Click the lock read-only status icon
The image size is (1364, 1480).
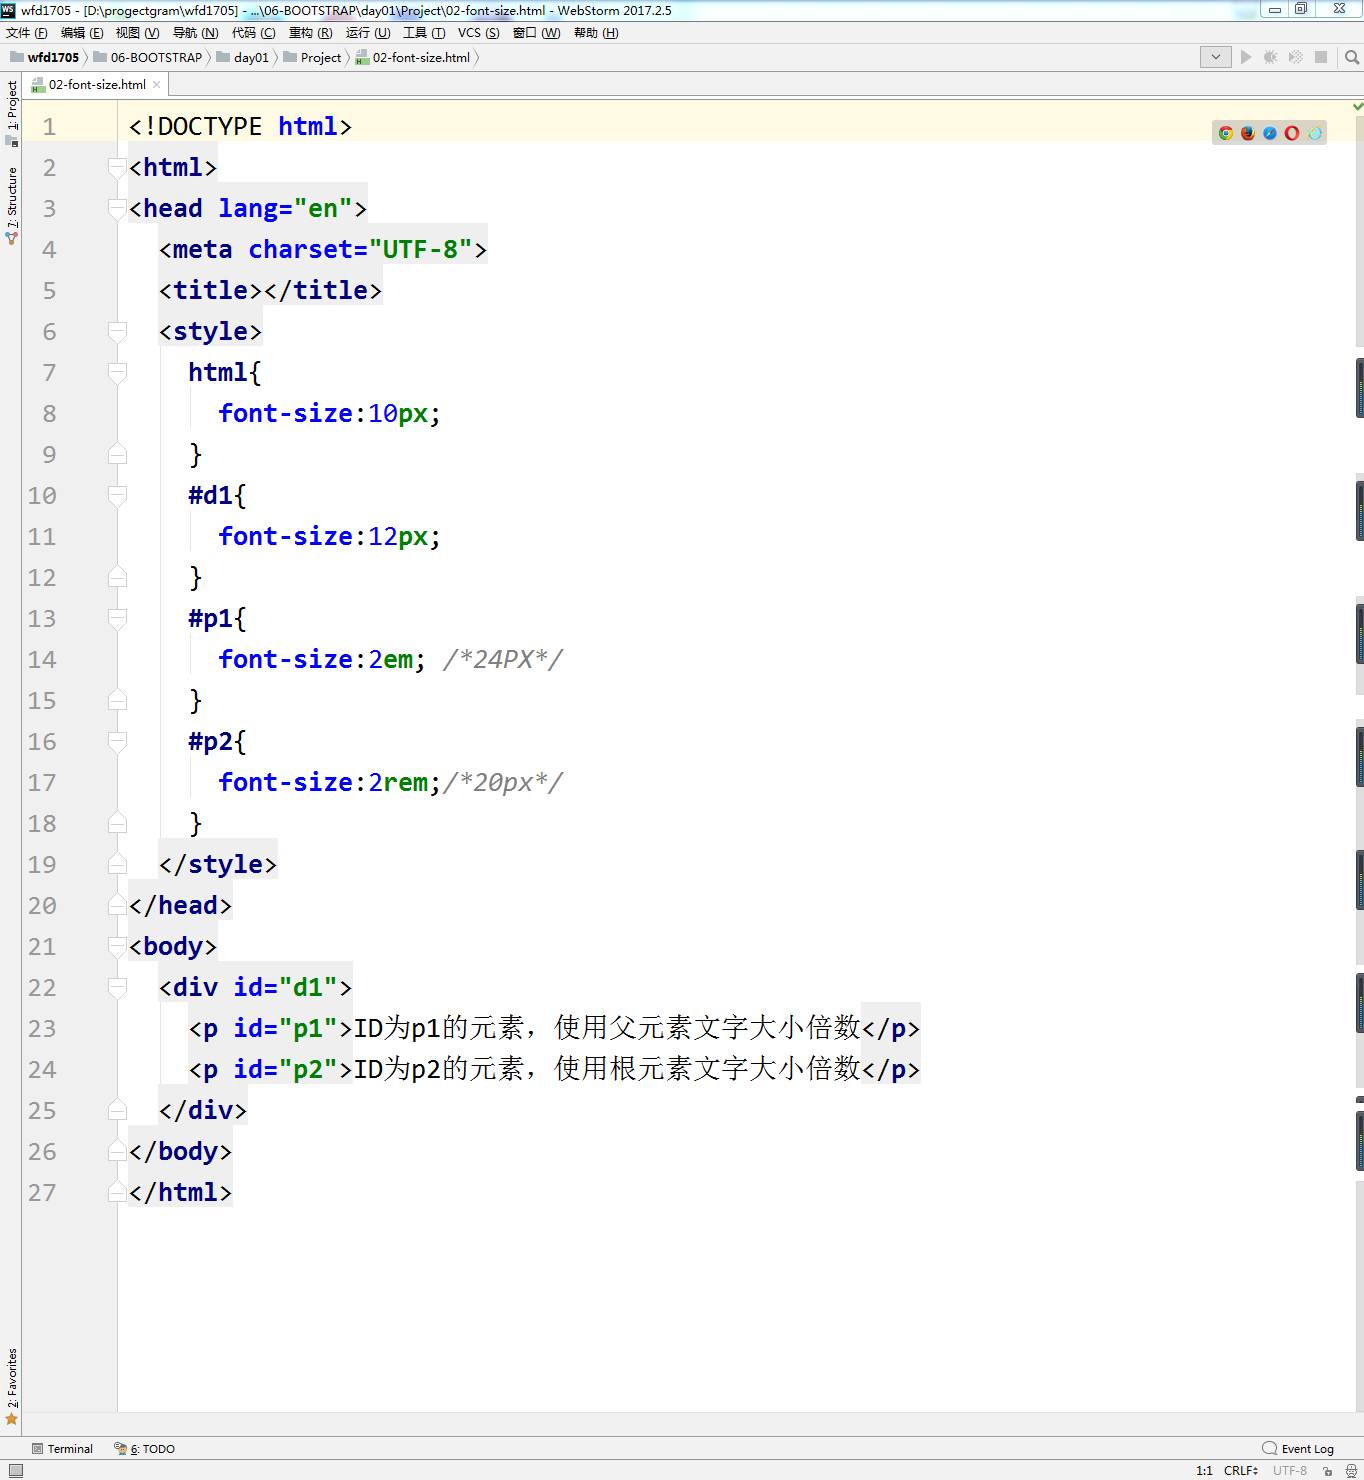[1328, 1471]
